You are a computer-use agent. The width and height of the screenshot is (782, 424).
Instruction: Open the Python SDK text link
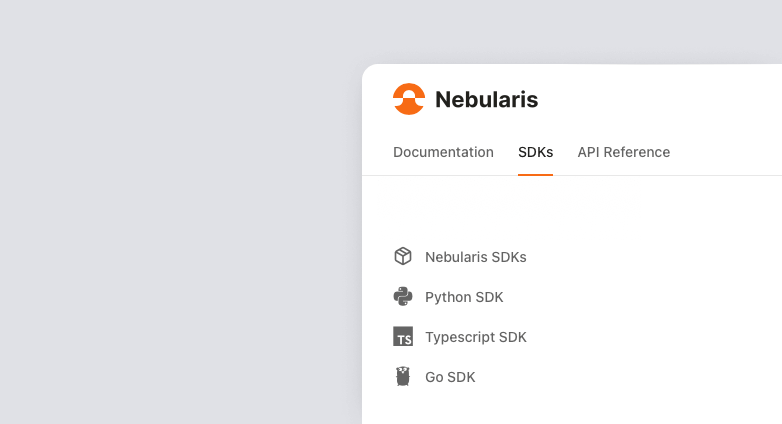(x=464, y=297)
